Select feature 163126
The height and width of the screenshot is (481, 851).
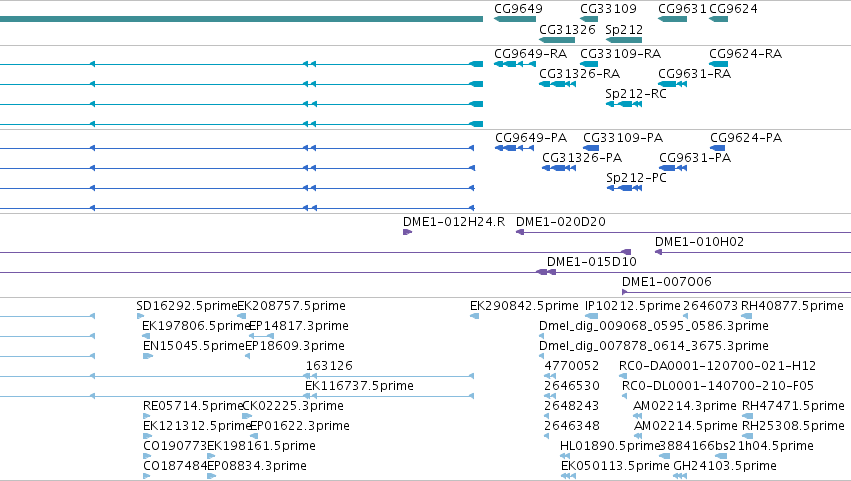pos(329,366)
